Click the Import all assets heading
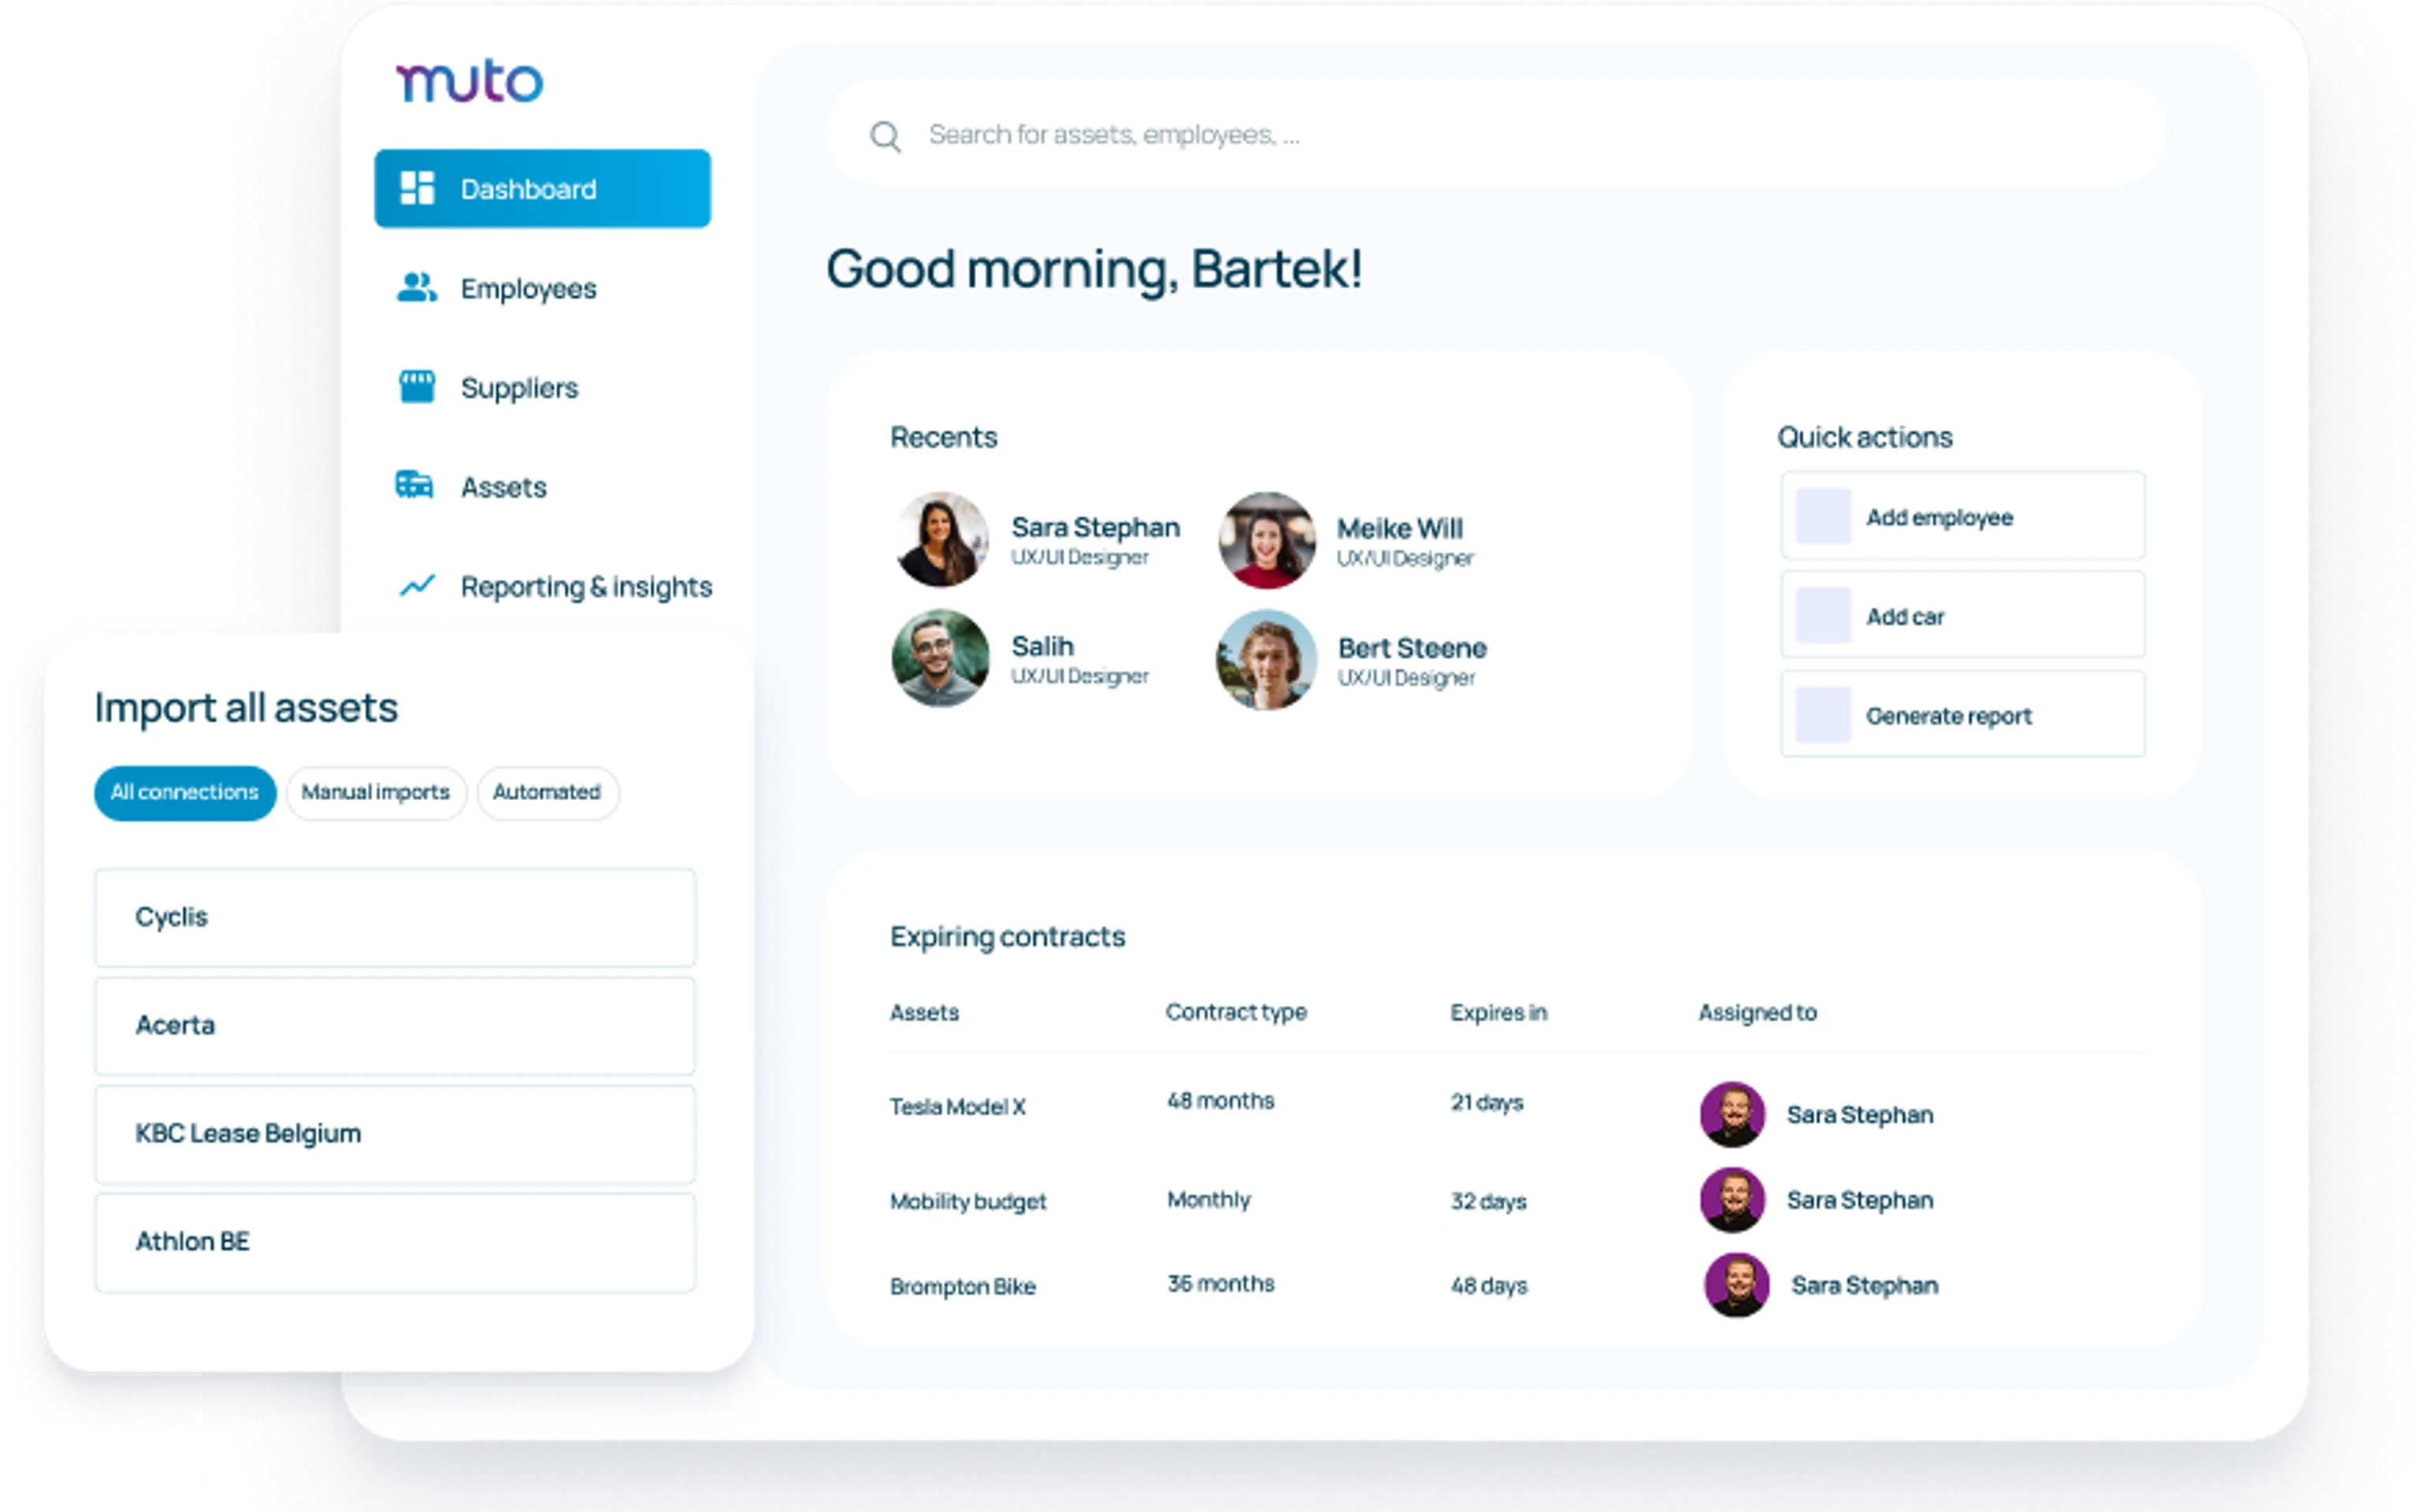 click(246, 708)
